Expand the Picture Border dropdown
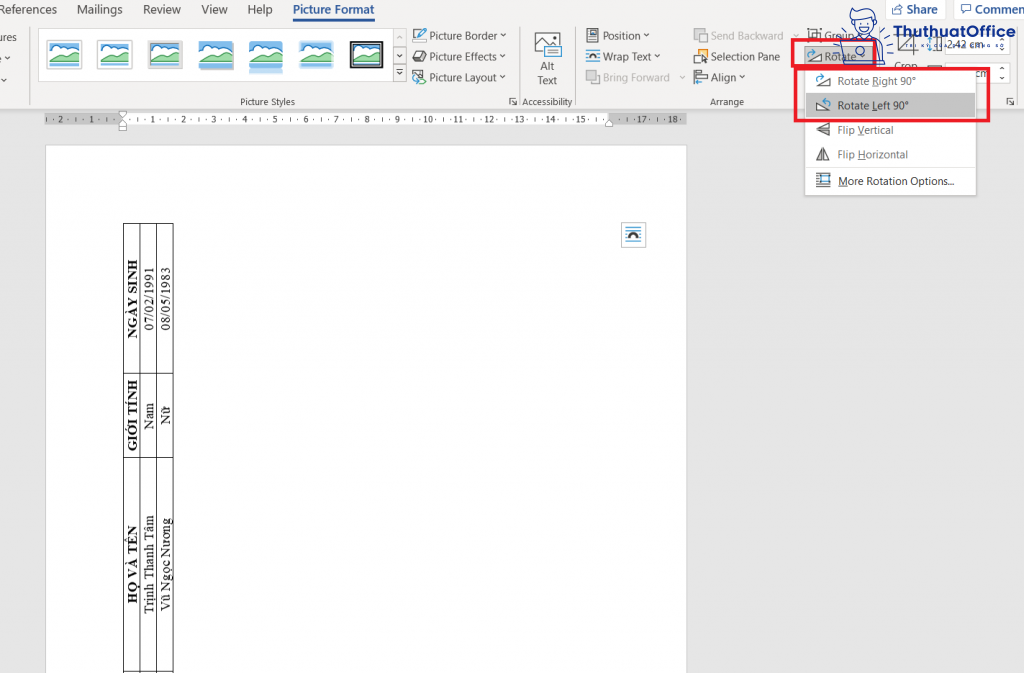1024x673 pixels. point(459,35)
